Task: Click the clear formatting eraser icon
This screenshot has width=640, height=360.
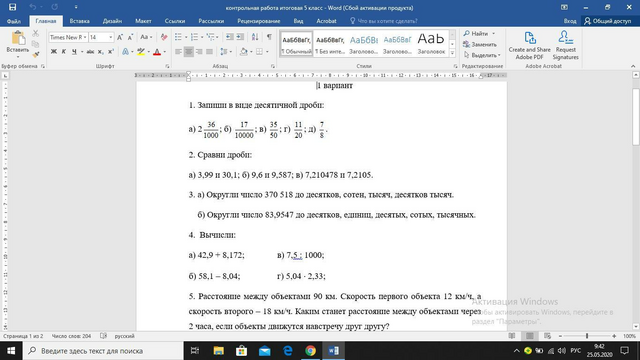Action: (x=164, y=37)
